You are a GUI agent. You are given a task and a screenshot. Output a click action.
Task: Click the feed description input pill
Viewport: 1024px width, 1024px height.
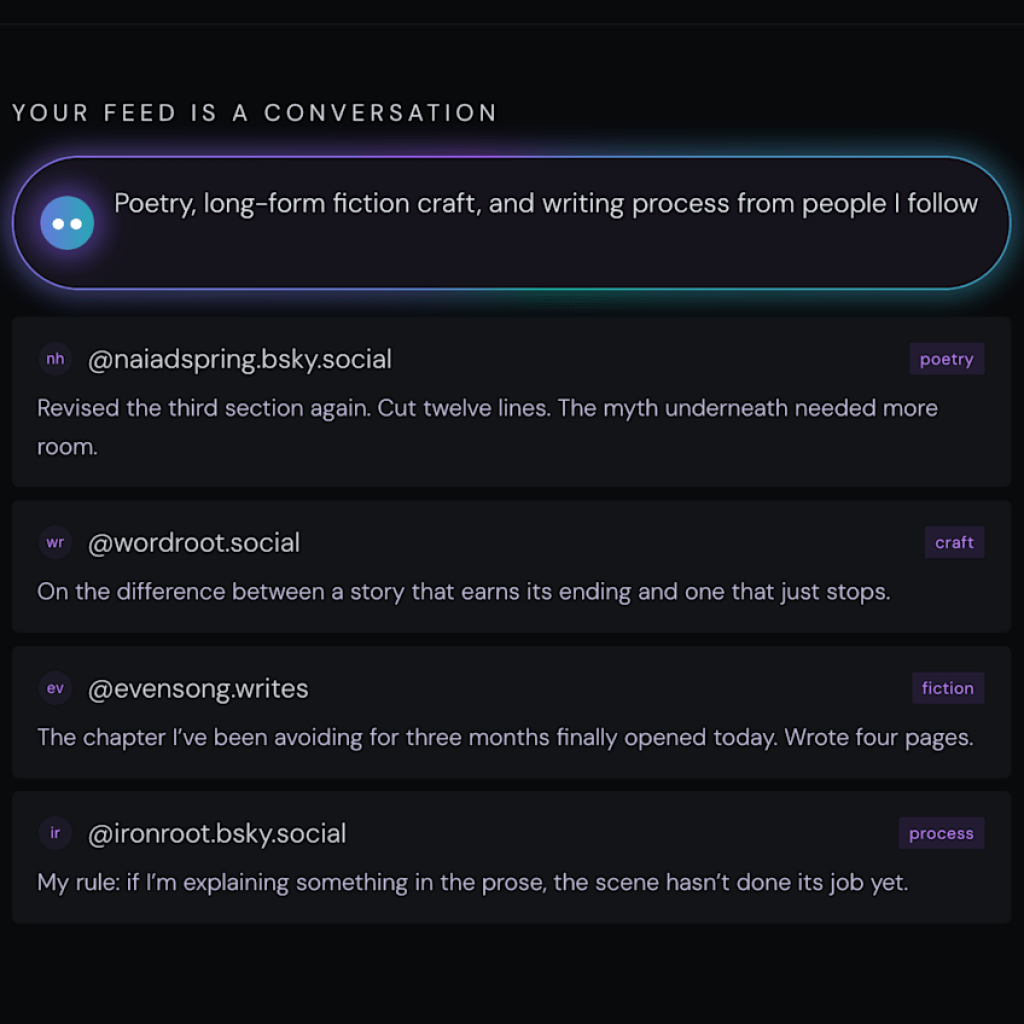512,222
